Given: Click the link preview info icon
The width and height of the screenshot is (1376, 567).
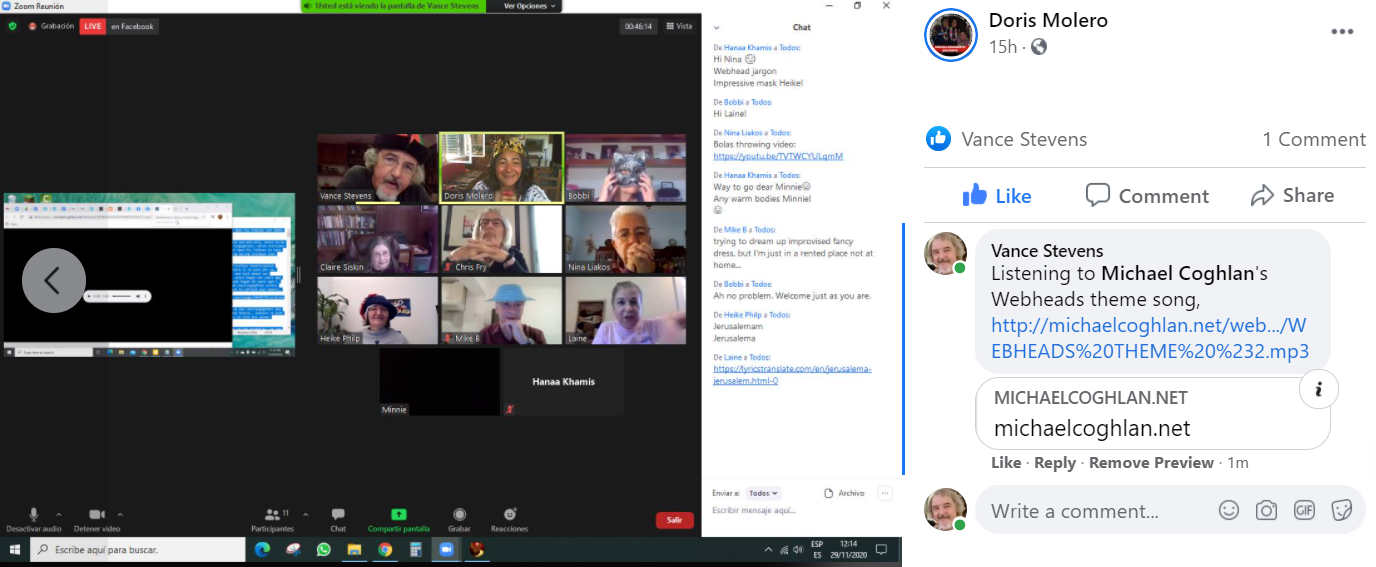Looking at the screenshot, I should pyautogui.click(x=1318, y=391).
